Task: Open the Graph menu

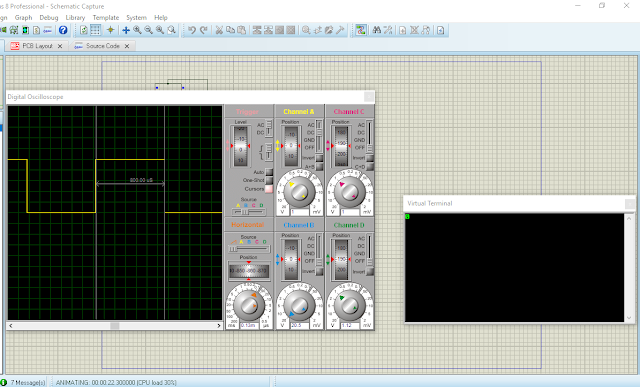Action: [x=23, y=18]
